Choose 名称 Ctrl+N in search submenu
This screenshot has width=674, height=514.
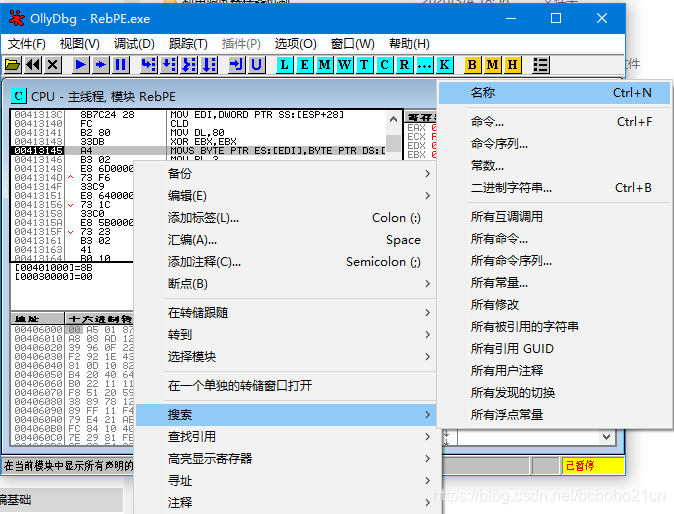tap(555, 93)
